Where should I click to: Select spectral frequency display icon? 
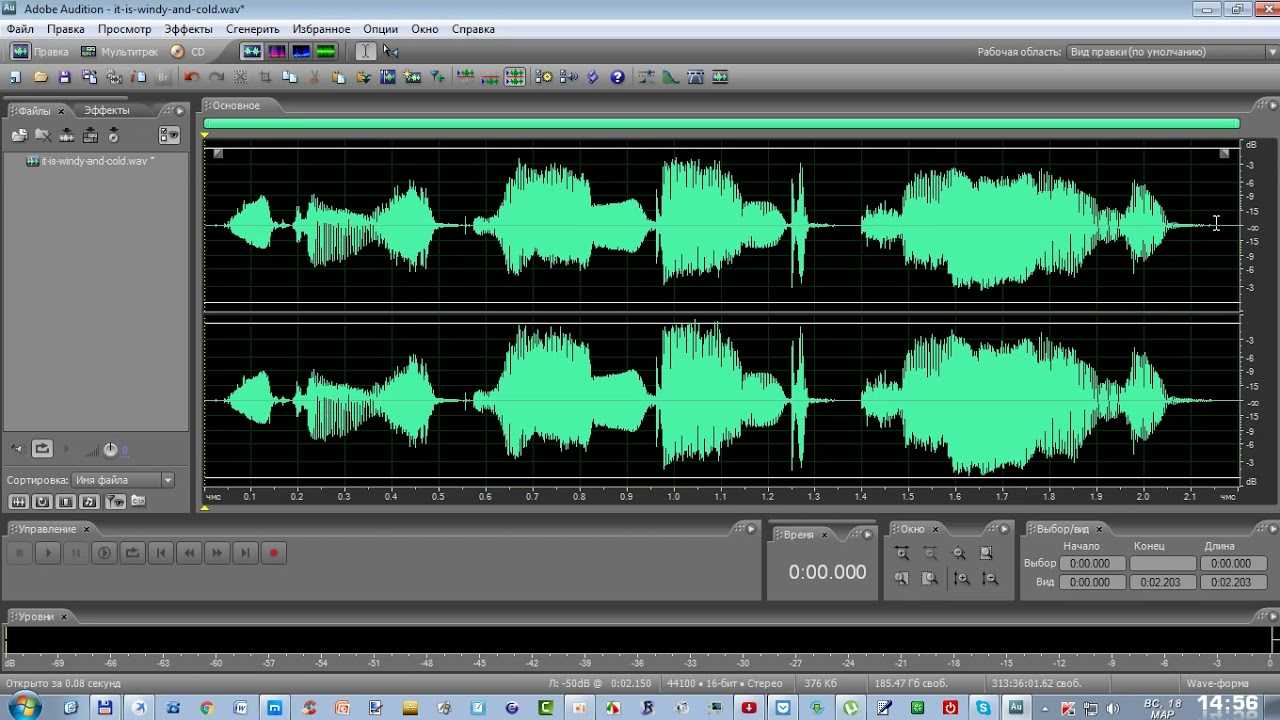[277, 51]
